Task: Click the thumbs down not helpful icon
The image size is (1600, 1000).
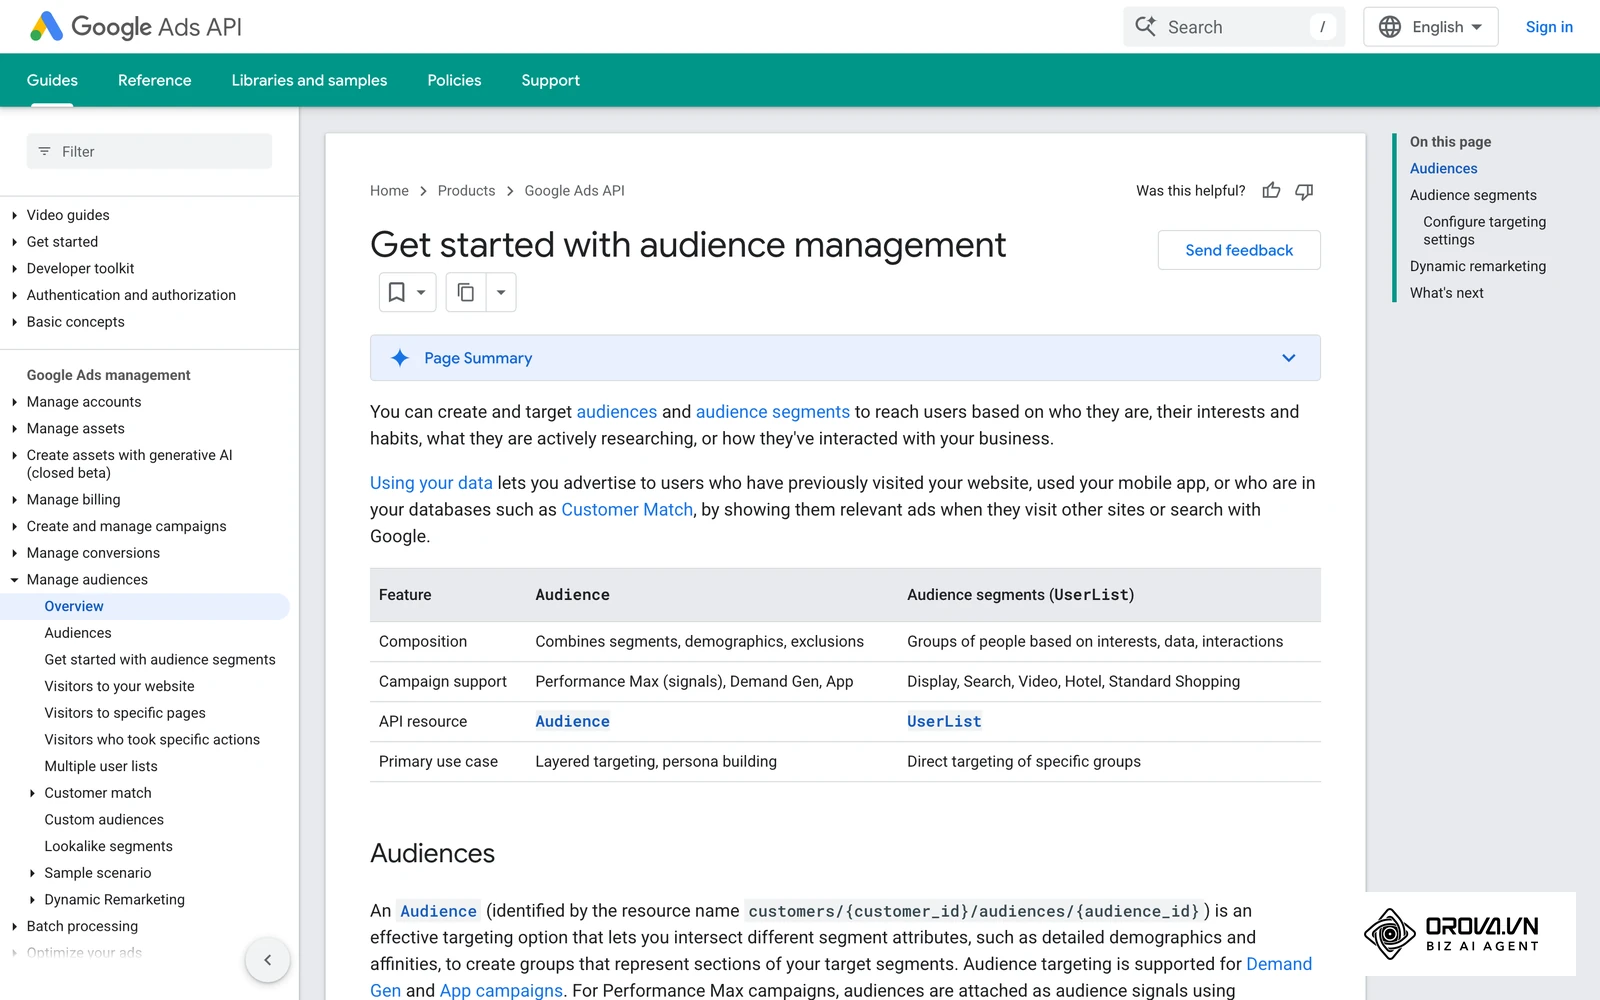Action: pyautogui.click(x=1304, y=190)
